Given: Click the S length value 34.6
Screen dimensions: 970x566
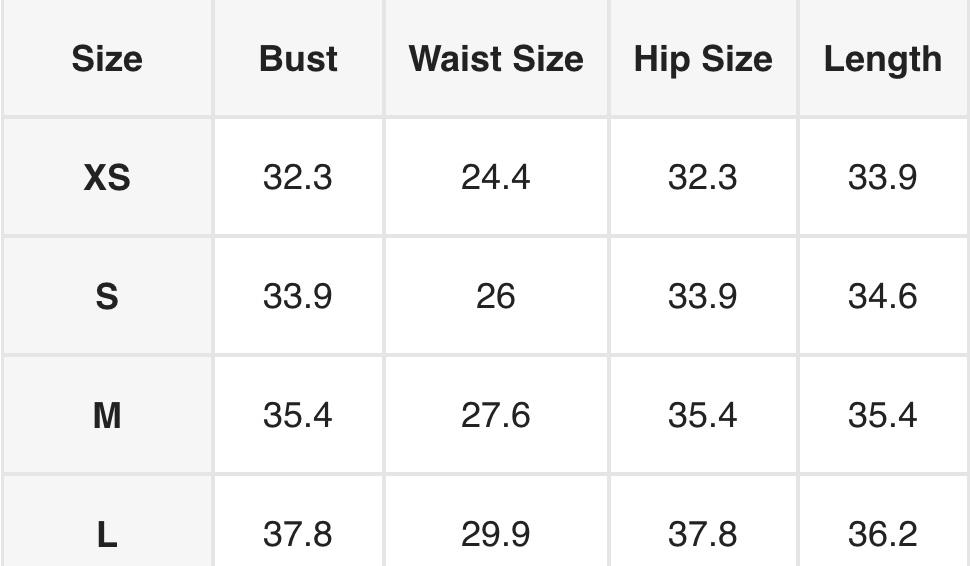Looking at the screenshot, I should pyautogui.click(x=882, y=297).
